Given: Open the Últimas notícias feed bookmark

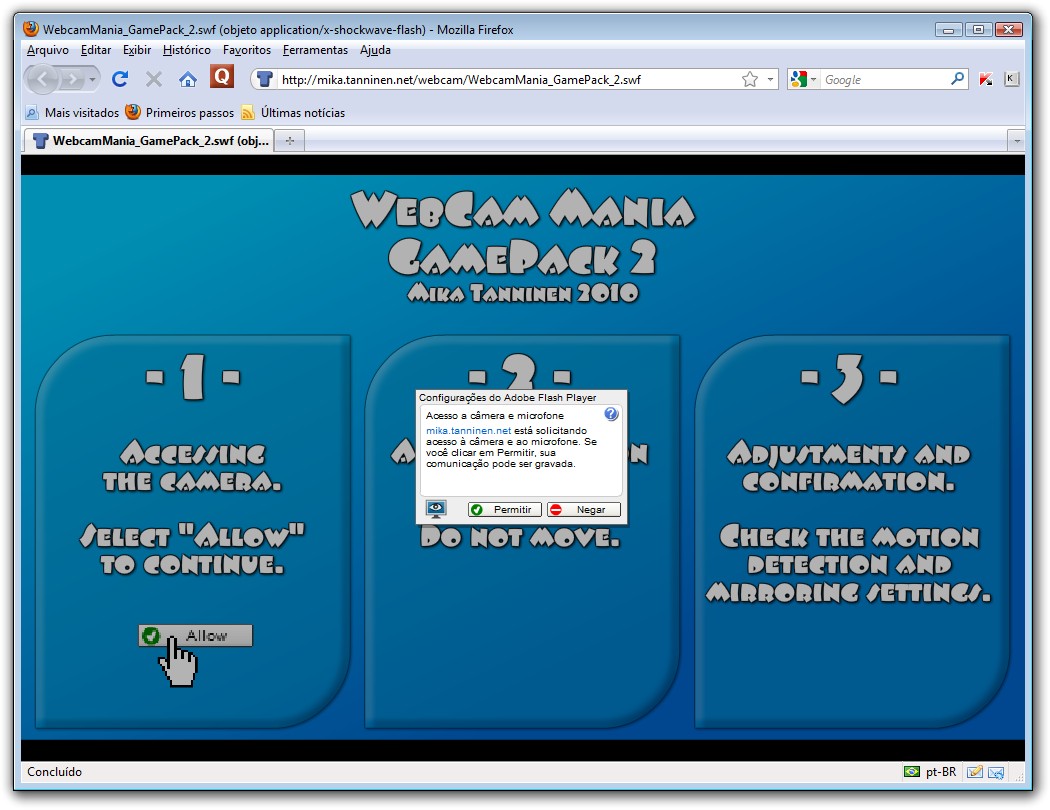Looking at the screenshot, I should coord(293,112).
